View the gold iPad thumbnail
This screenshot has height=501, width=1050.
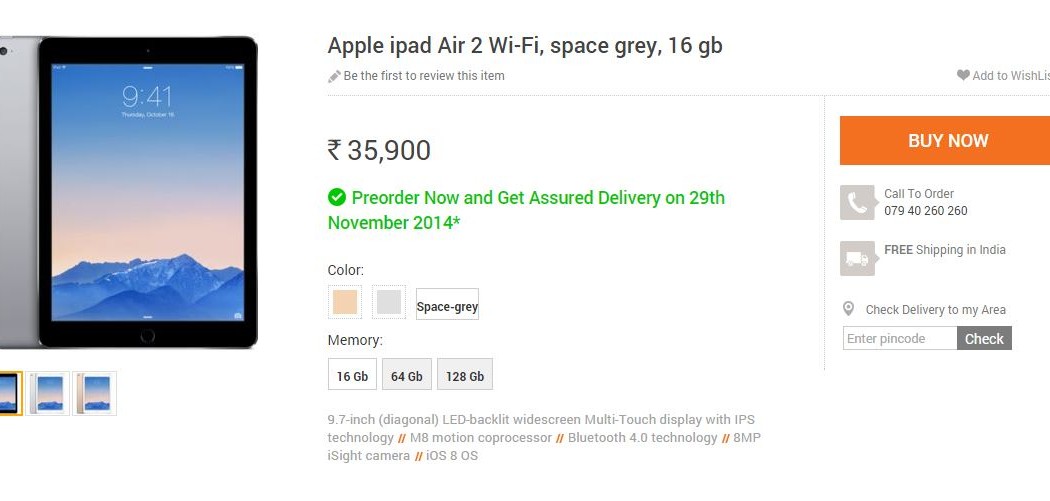point(95,394)
